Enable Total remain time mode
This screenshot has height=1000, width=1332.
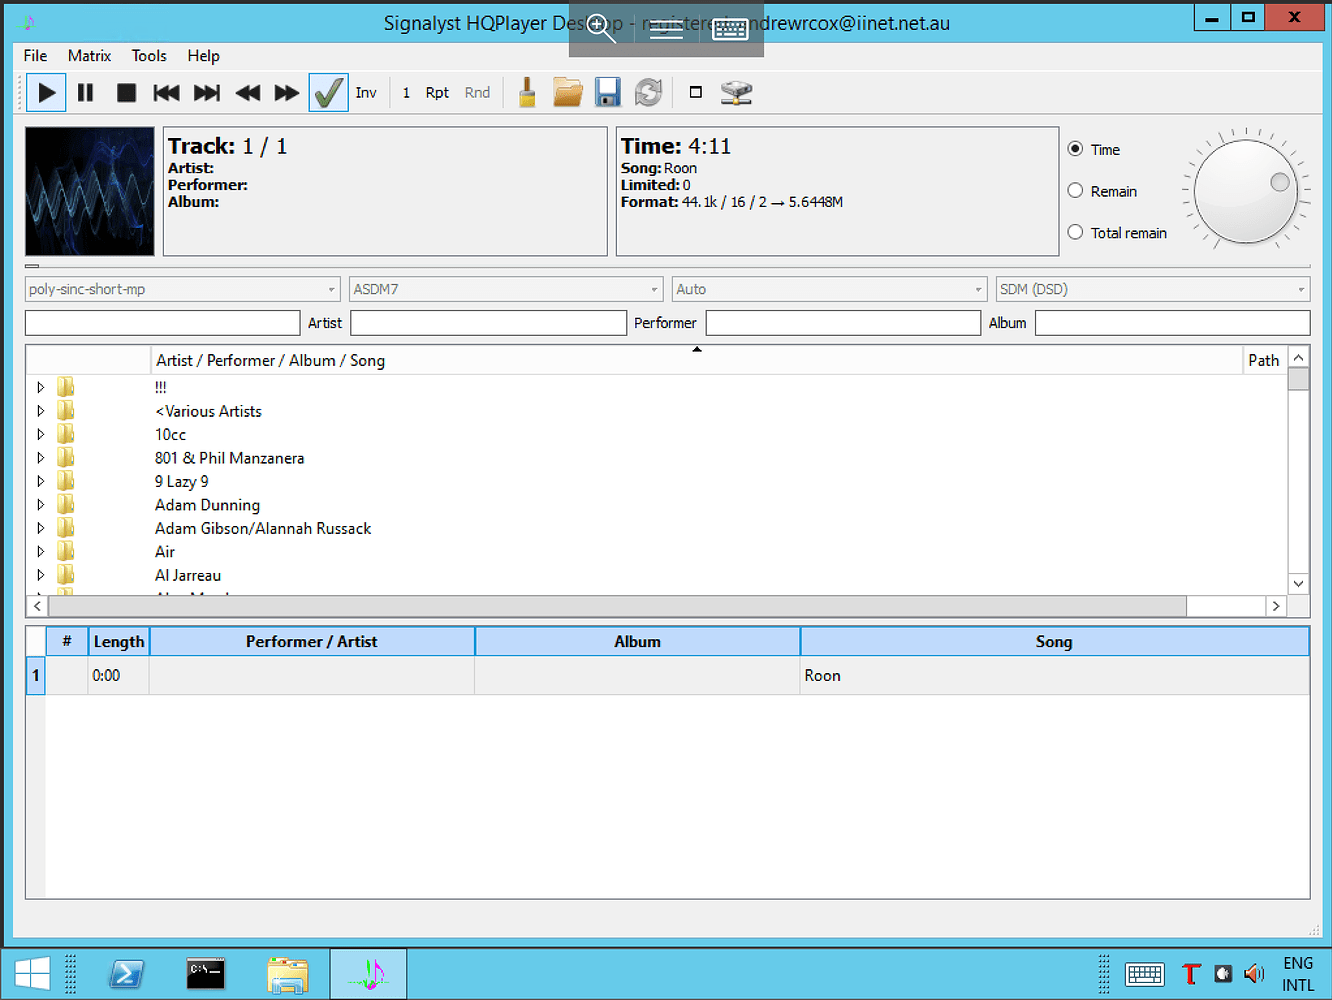click(x=1075, y=232)
